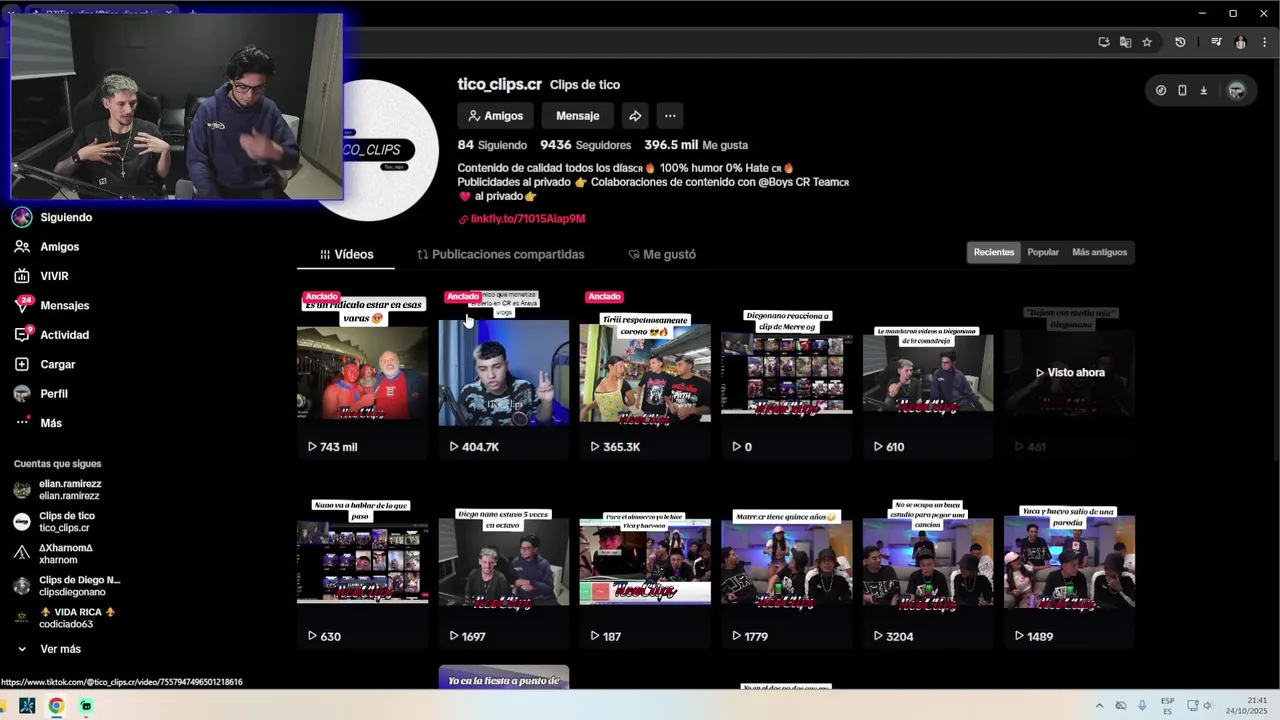Open VIDA RICA codiciado63 account
Image resolution: width=1280 pixels, height=720 pixels.
(x=65, y=618)
